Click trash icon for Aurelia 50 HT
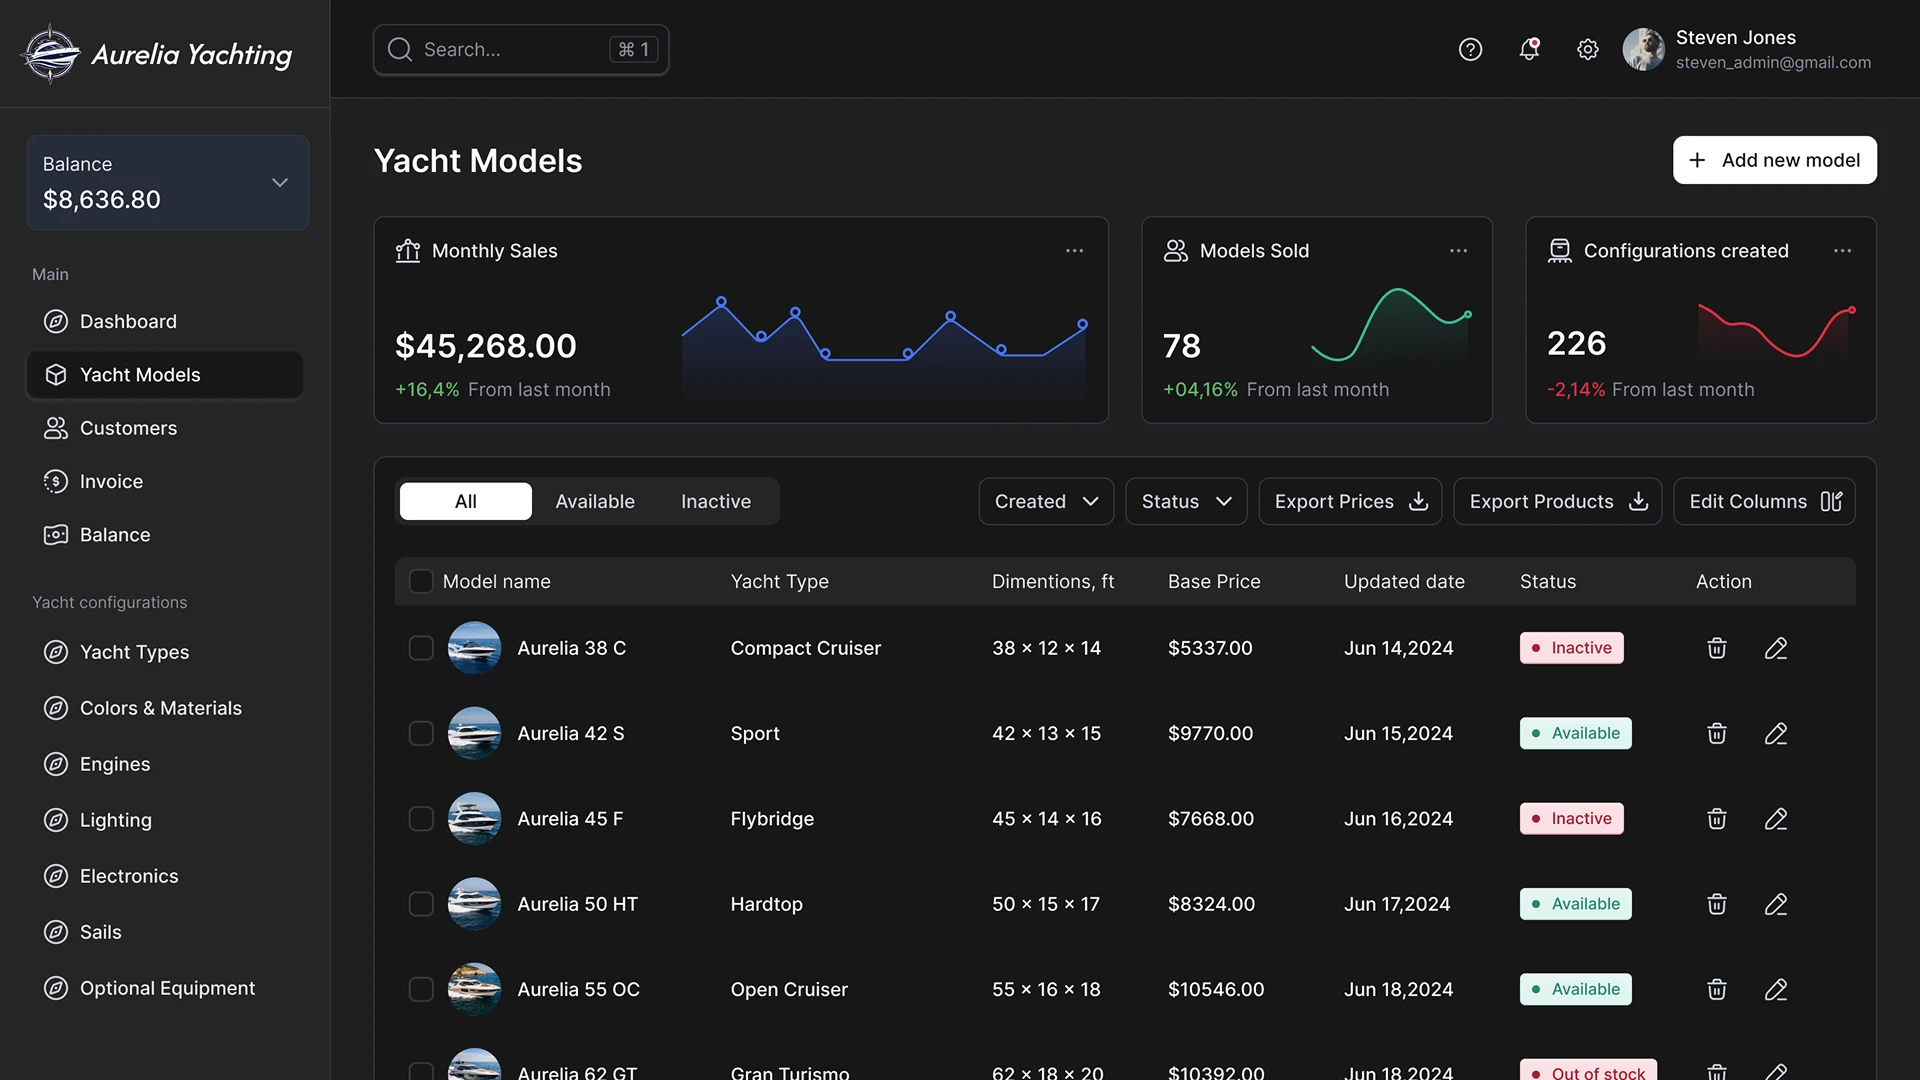The height and width of the screenshot is (1080, 1920). (x=1717, y=904)
